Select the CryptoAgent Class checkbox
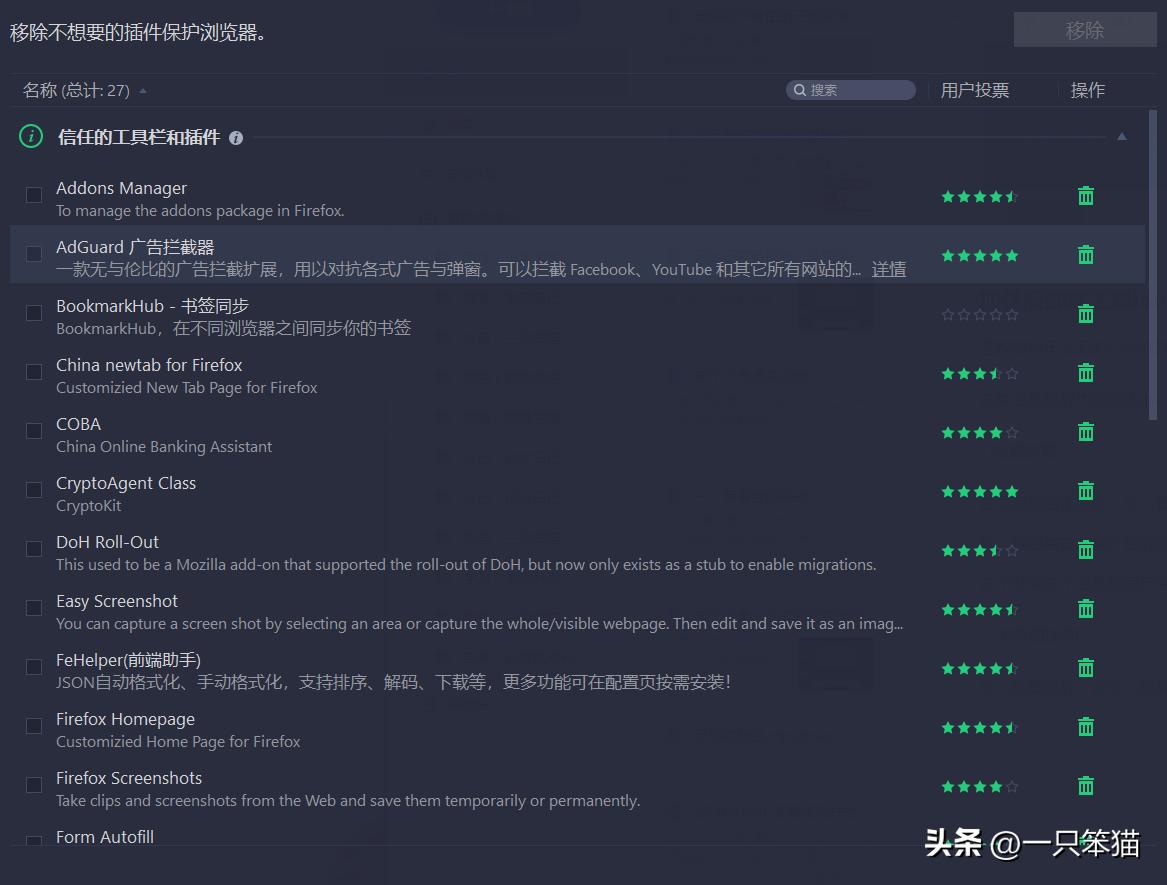This screenshot has width=1167, height=885. (33, 490)
